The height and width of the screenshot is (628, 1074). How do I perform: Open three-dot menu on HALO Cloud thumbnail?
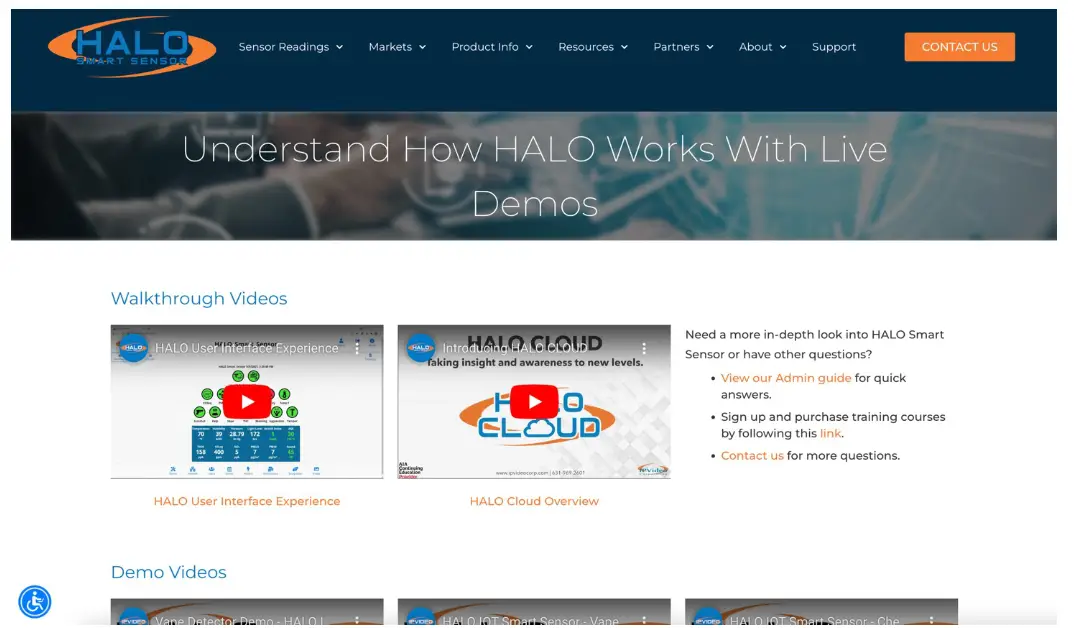click(x=644, y=348)
